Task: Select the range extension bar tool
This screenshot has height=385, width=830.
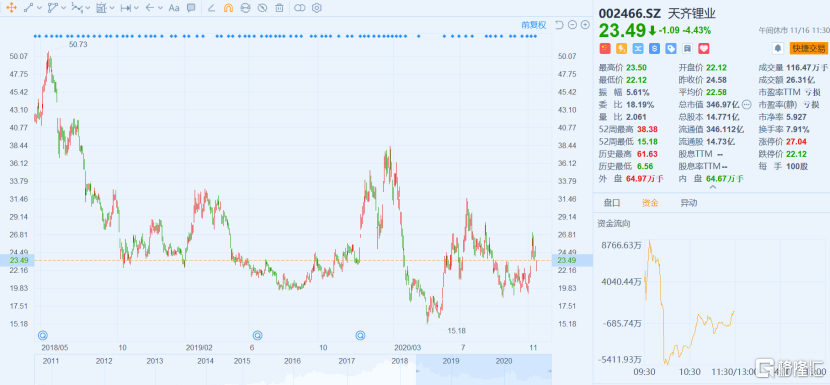Action: (x=125, y=8)
